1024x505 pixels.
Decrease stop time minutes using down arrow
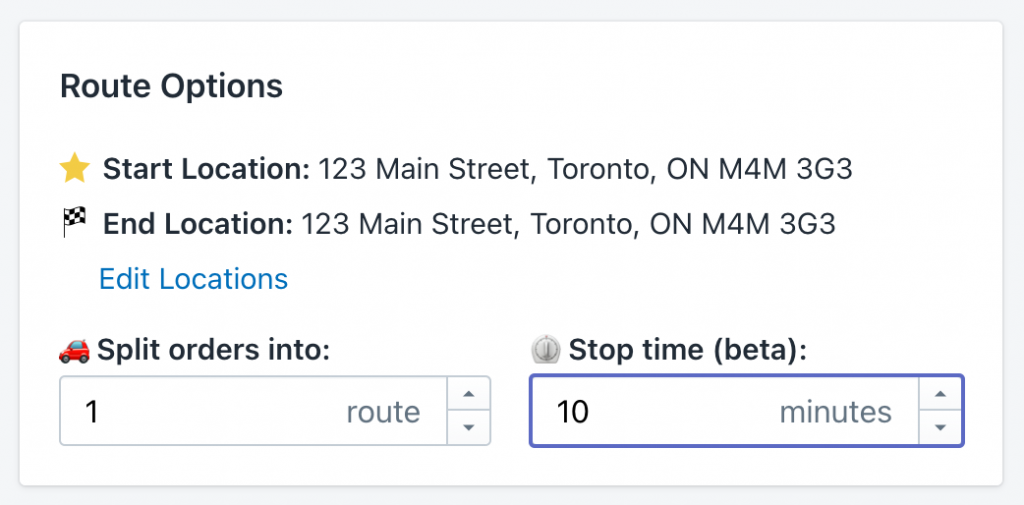[x=940, y=428]
